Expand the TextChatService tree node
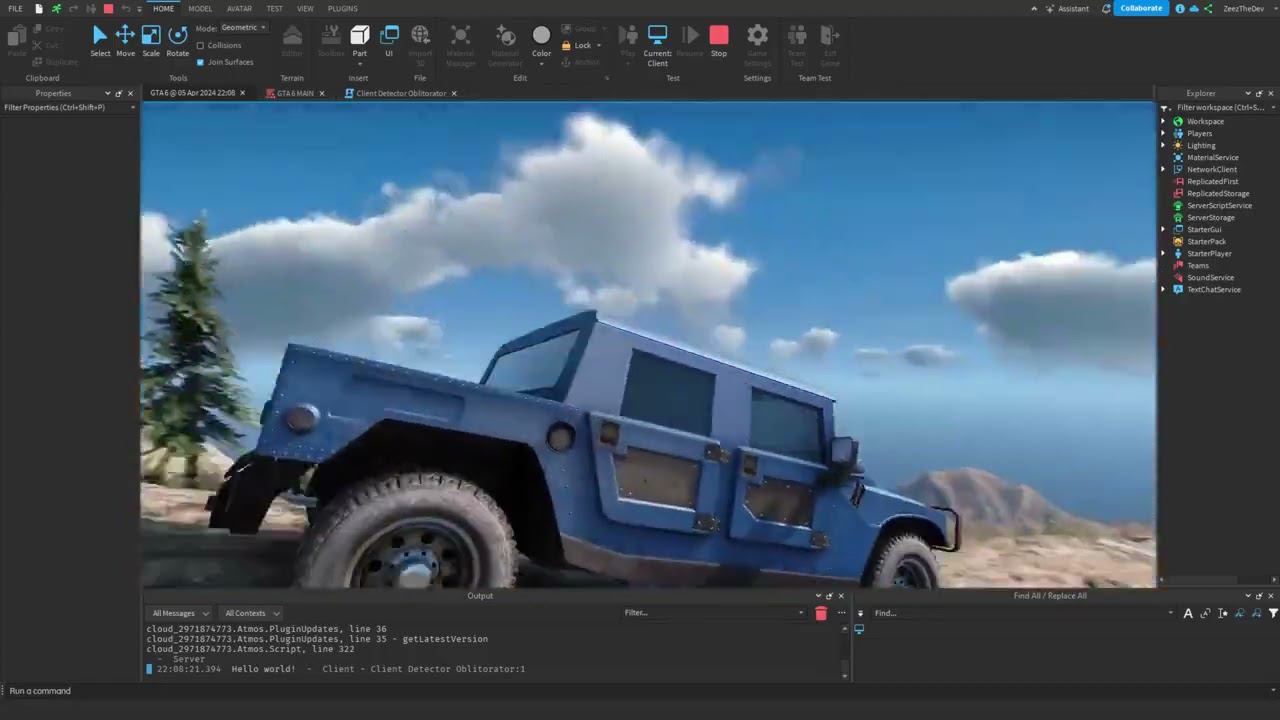Viewport: 1280px width, 720px height. pyautogui.click(x=1163, y=289)
